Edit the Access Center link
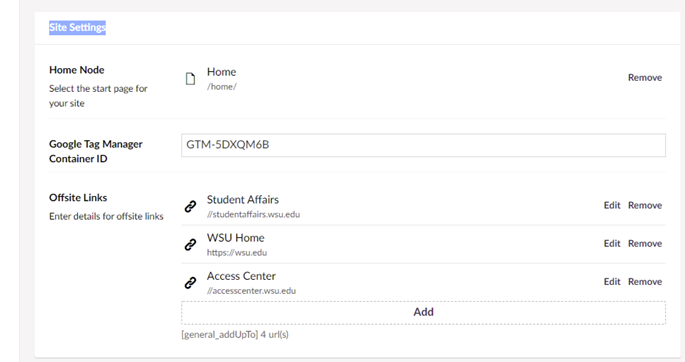This screenshot has width=685, height=362. coord(612,282)
